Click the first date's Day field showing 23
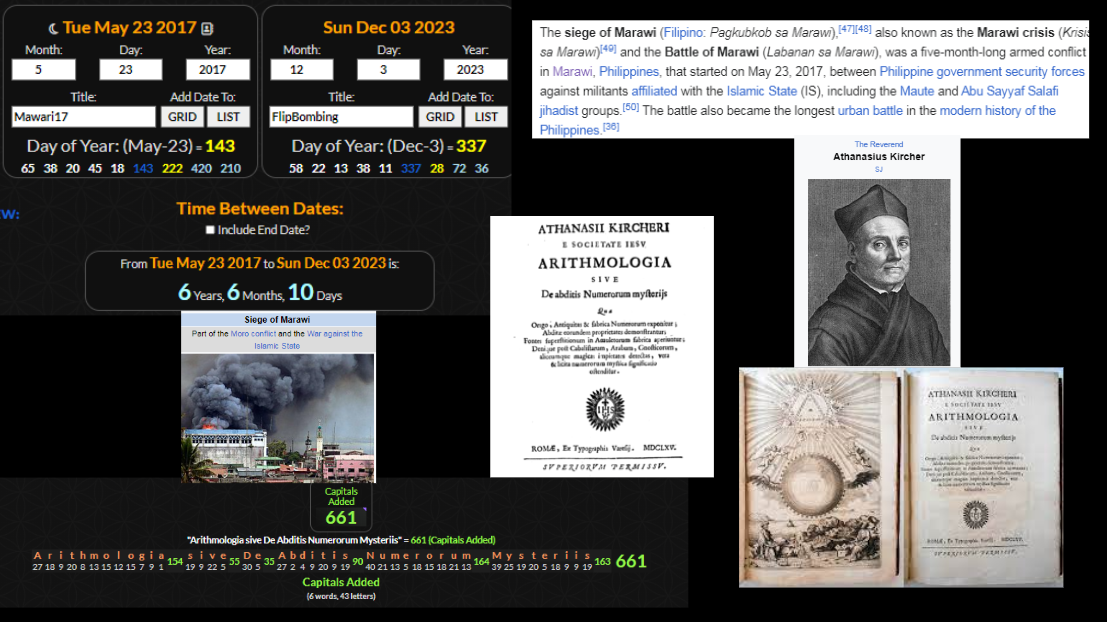The image size is (1107, 622). (131, 69)
